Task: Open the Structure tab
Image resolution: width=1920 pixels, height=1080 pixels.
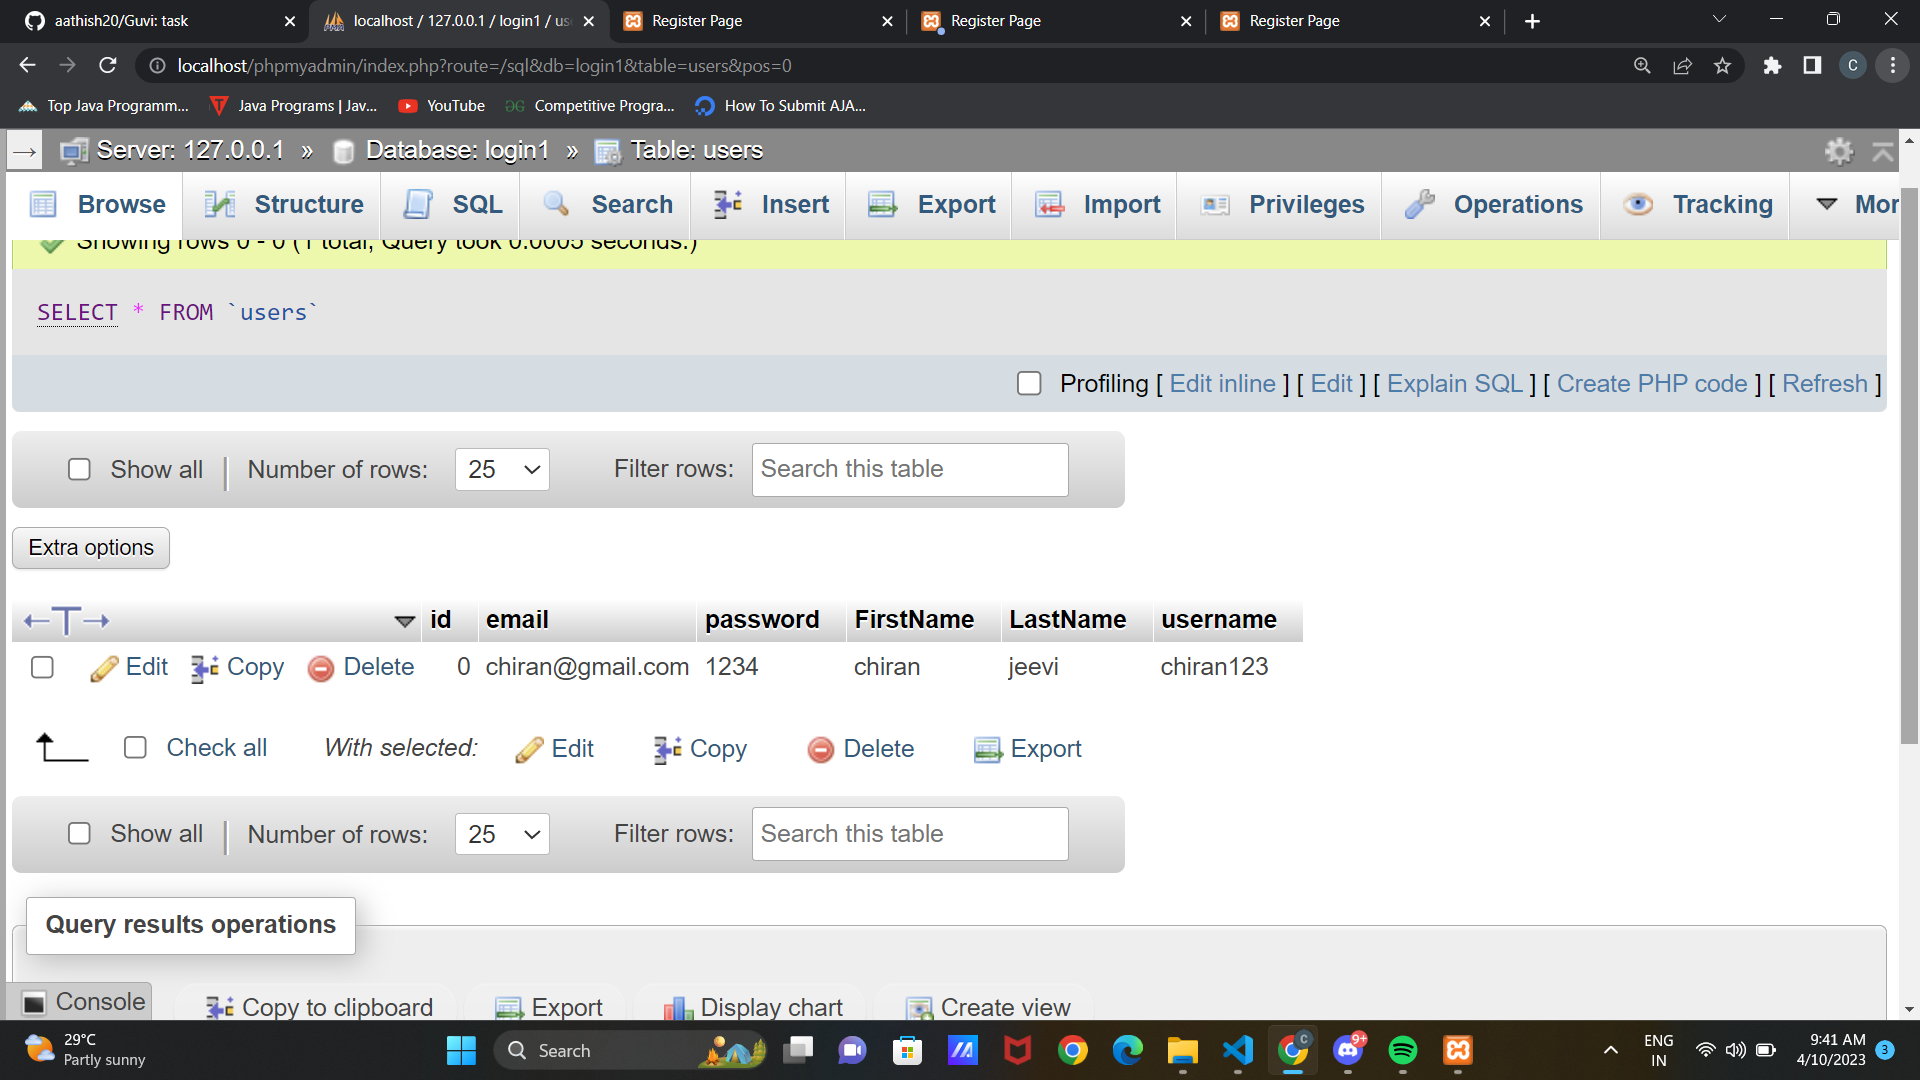Action: click(x=284, y=205)
